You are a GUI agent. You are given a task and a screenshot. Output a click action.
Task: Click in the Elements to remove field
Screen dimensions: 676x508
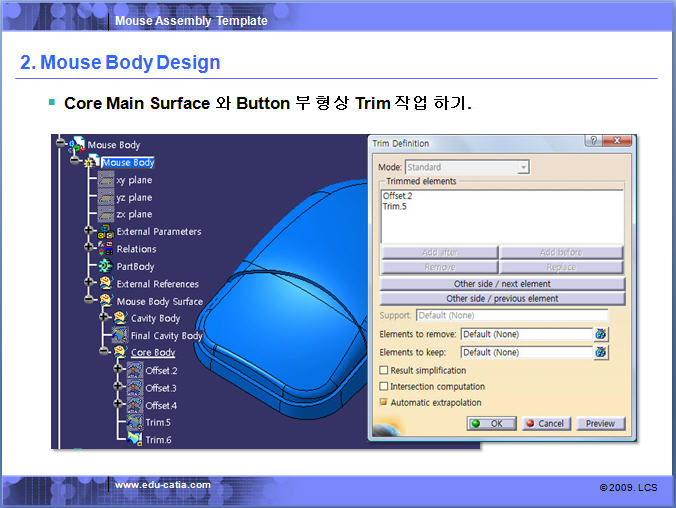526,334
